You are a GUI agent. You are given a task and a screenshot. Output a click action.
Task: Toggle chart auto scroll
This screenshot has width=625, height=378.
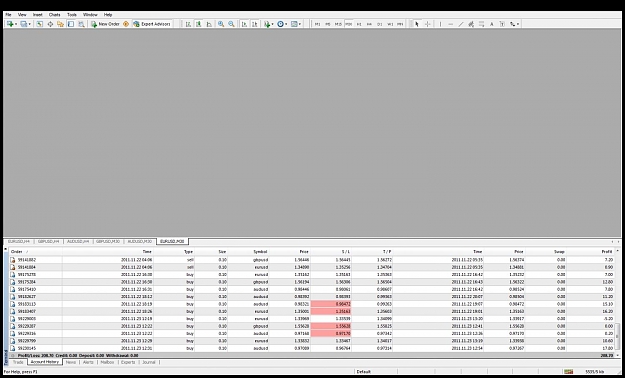tap(244, 24)
